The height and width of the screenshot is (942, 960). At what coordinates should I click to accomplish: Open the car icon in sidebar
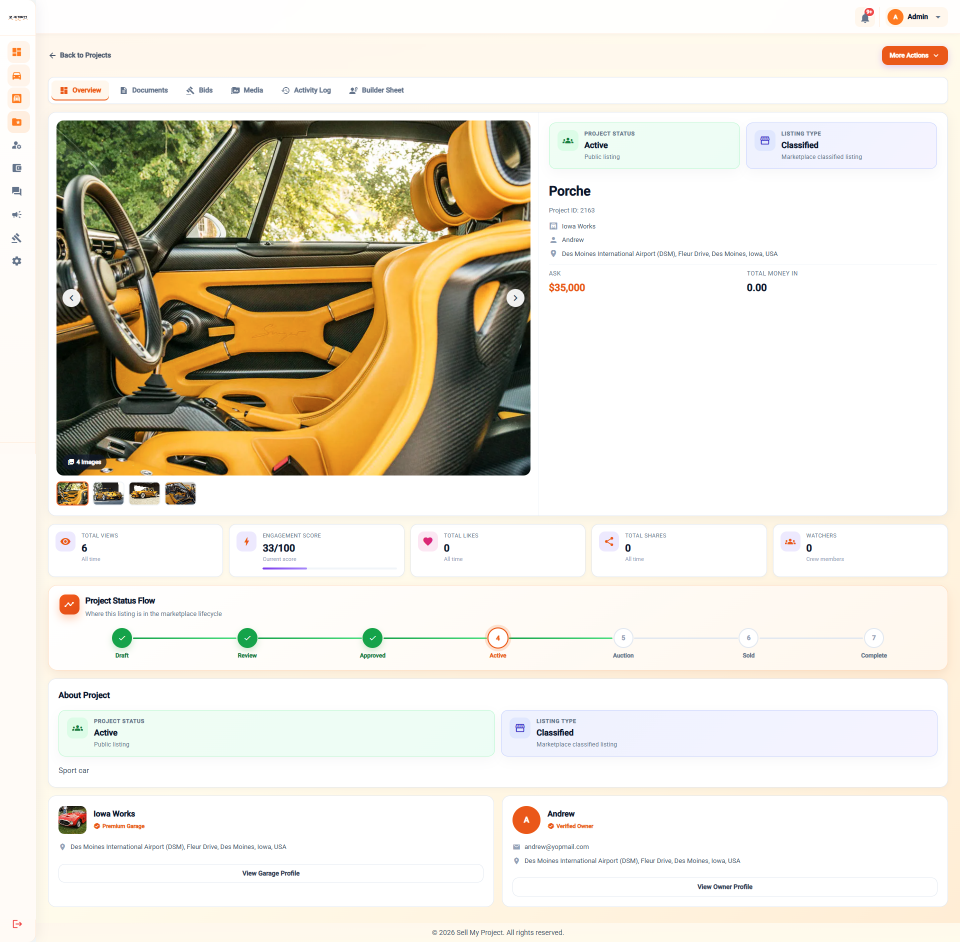17,75
